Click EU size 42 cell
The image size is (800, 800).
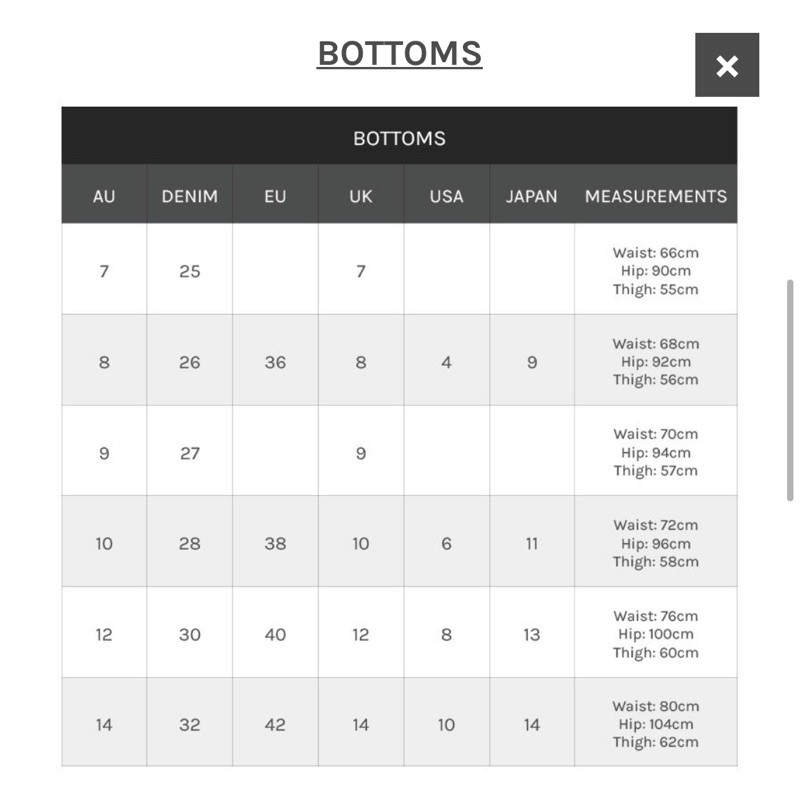275,725
